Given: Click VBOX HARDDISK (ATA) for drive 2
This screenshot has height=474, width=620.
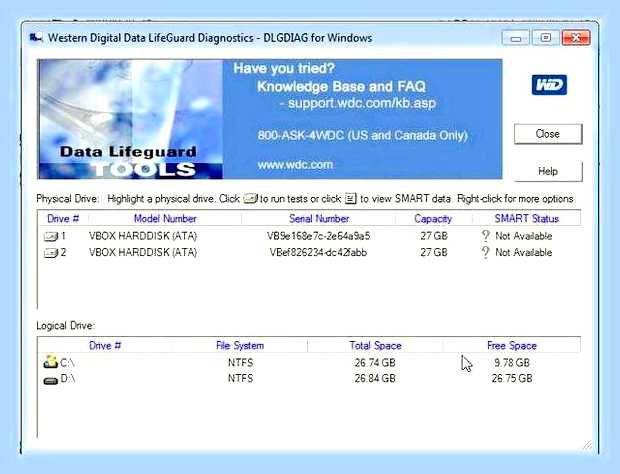Looking at the screenshot, I should coord(143,252).
